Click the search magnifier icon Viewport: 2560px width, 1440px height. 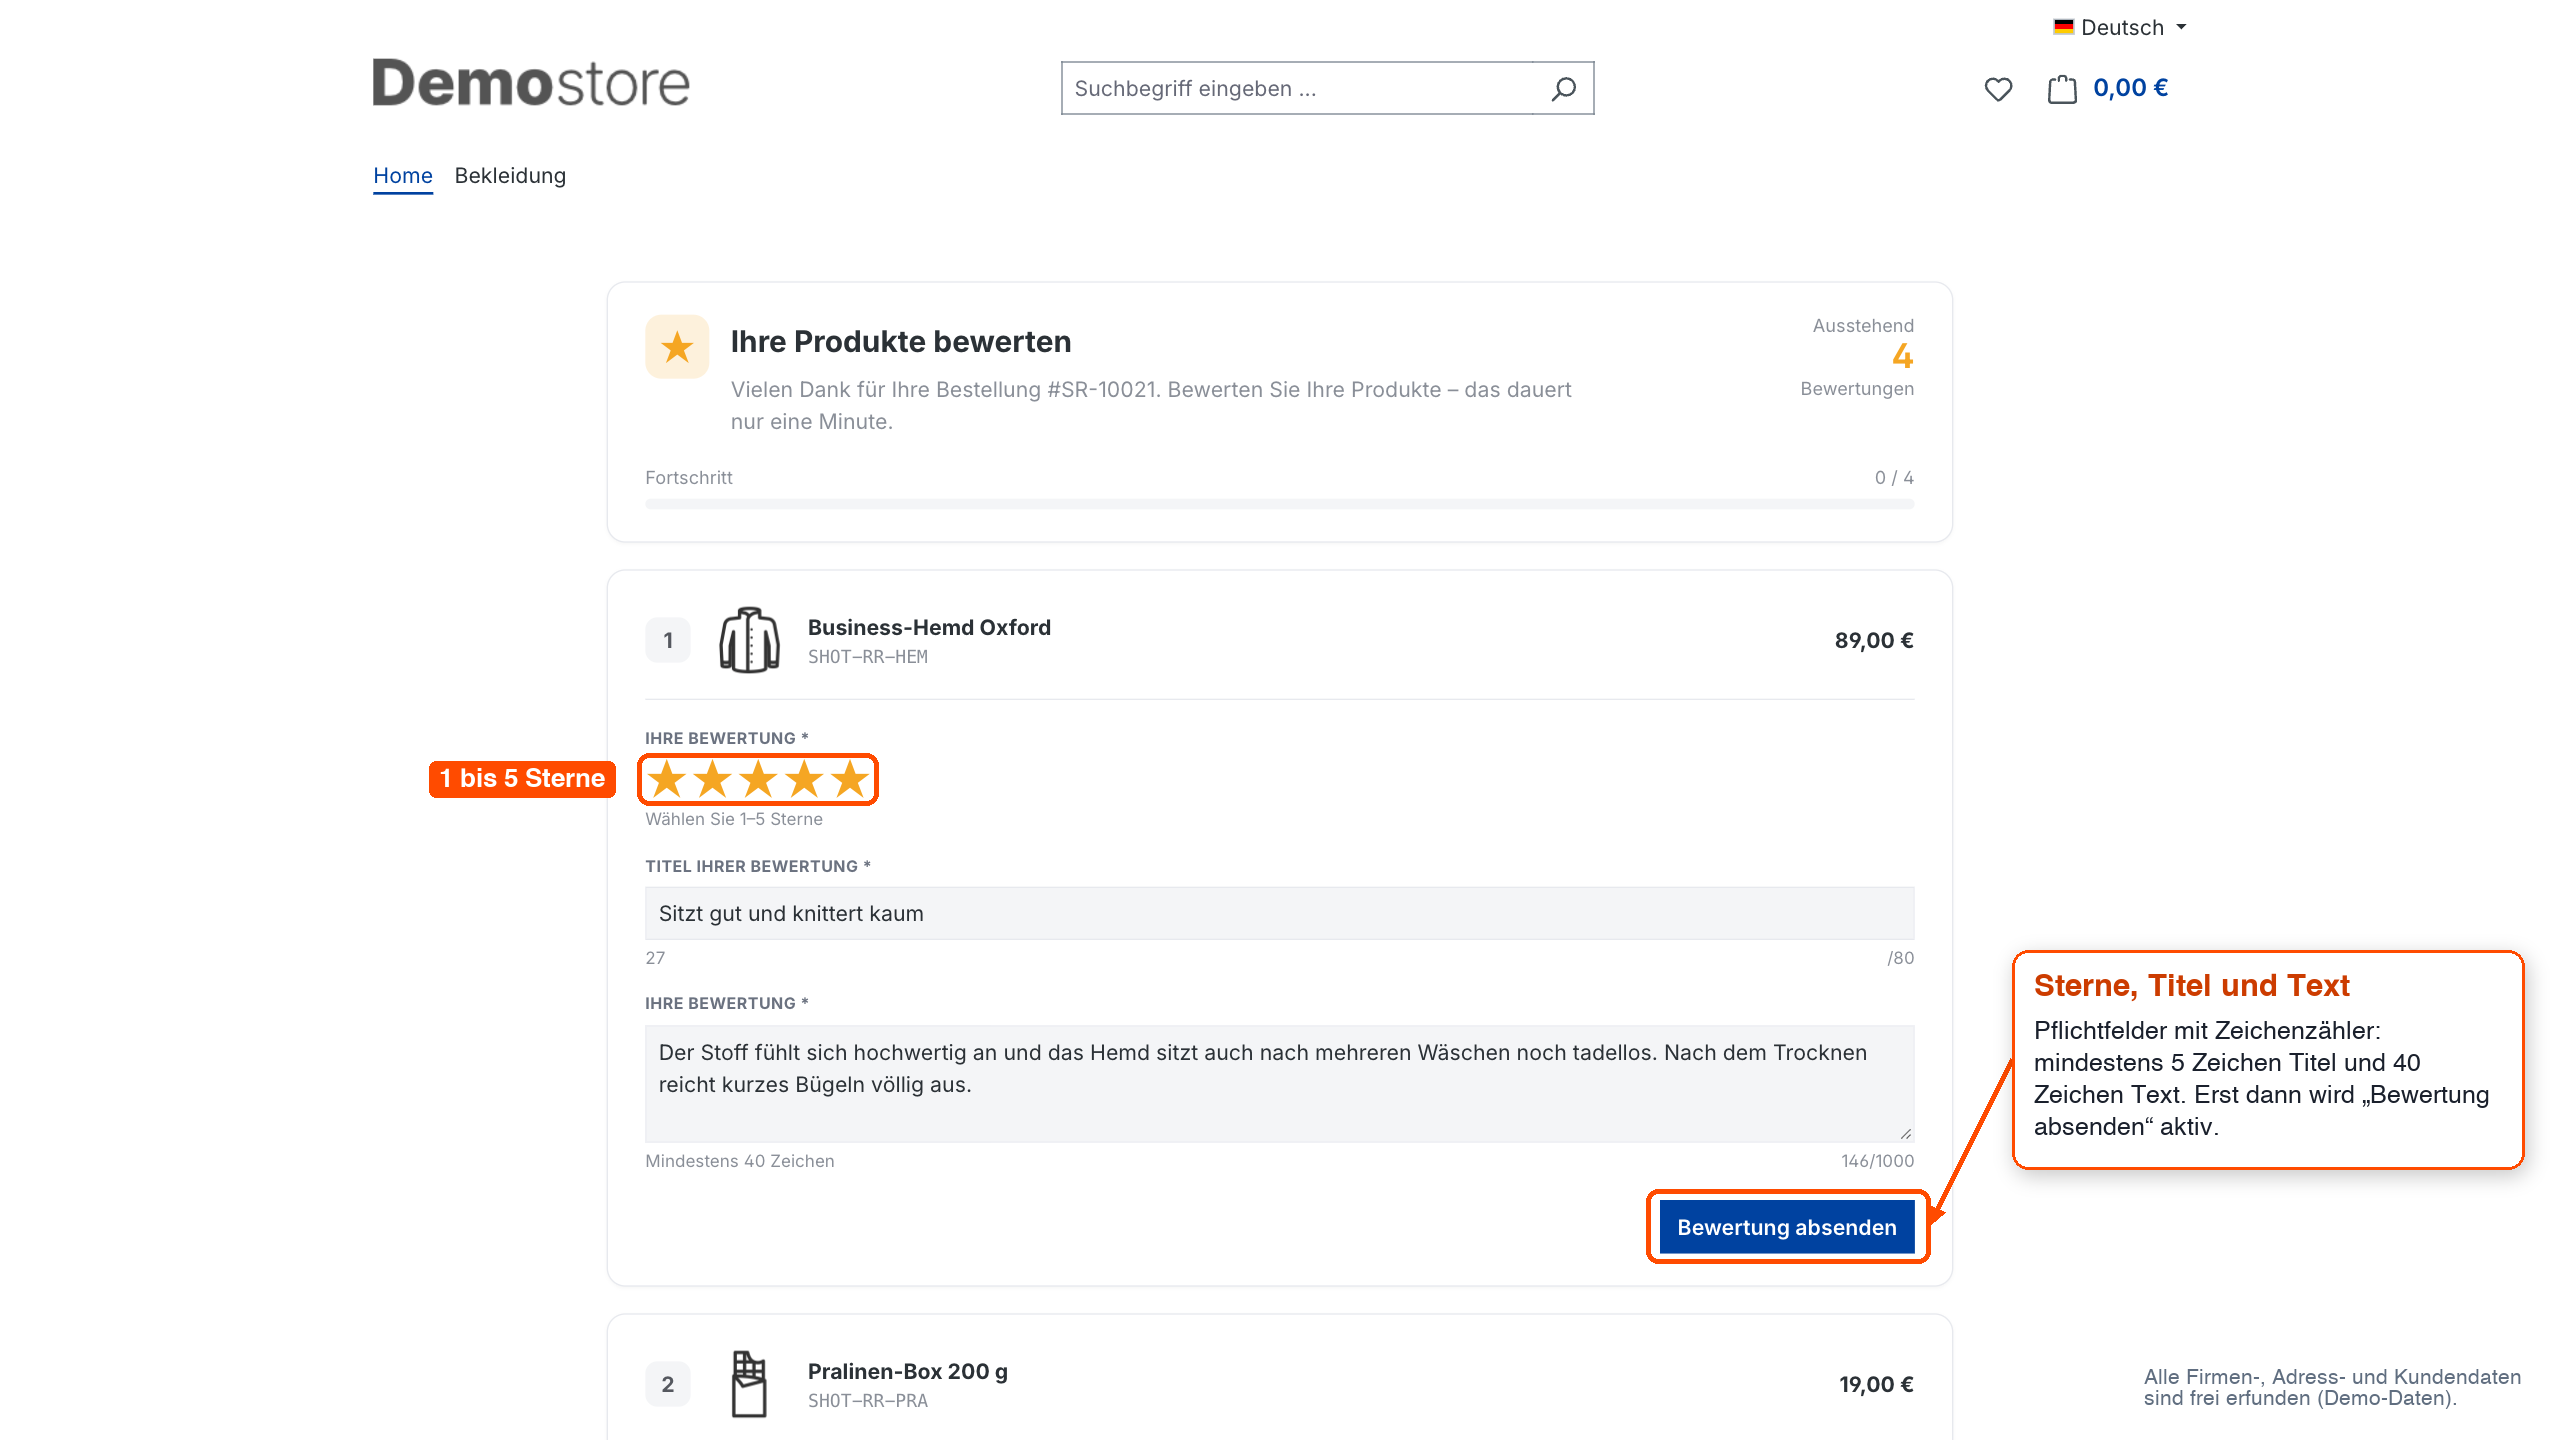click(1563, 89)
